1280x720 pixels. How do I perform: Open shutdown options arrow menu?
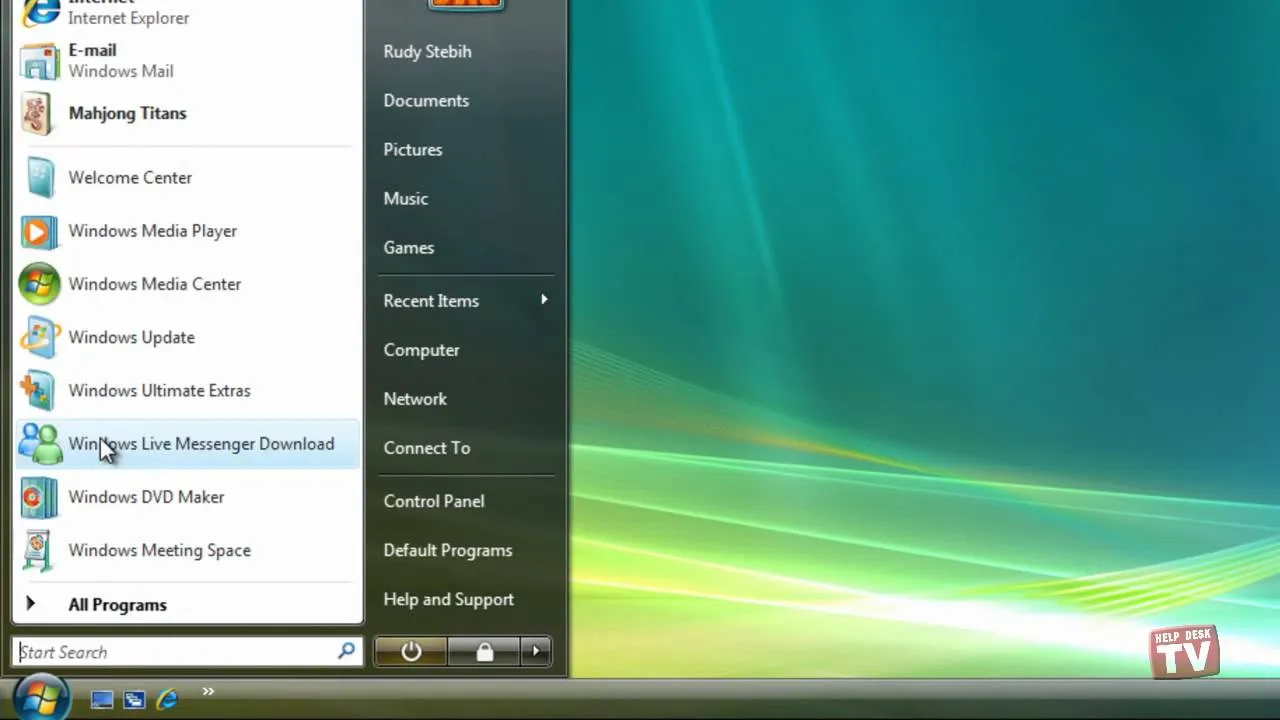tap(536, 652)
